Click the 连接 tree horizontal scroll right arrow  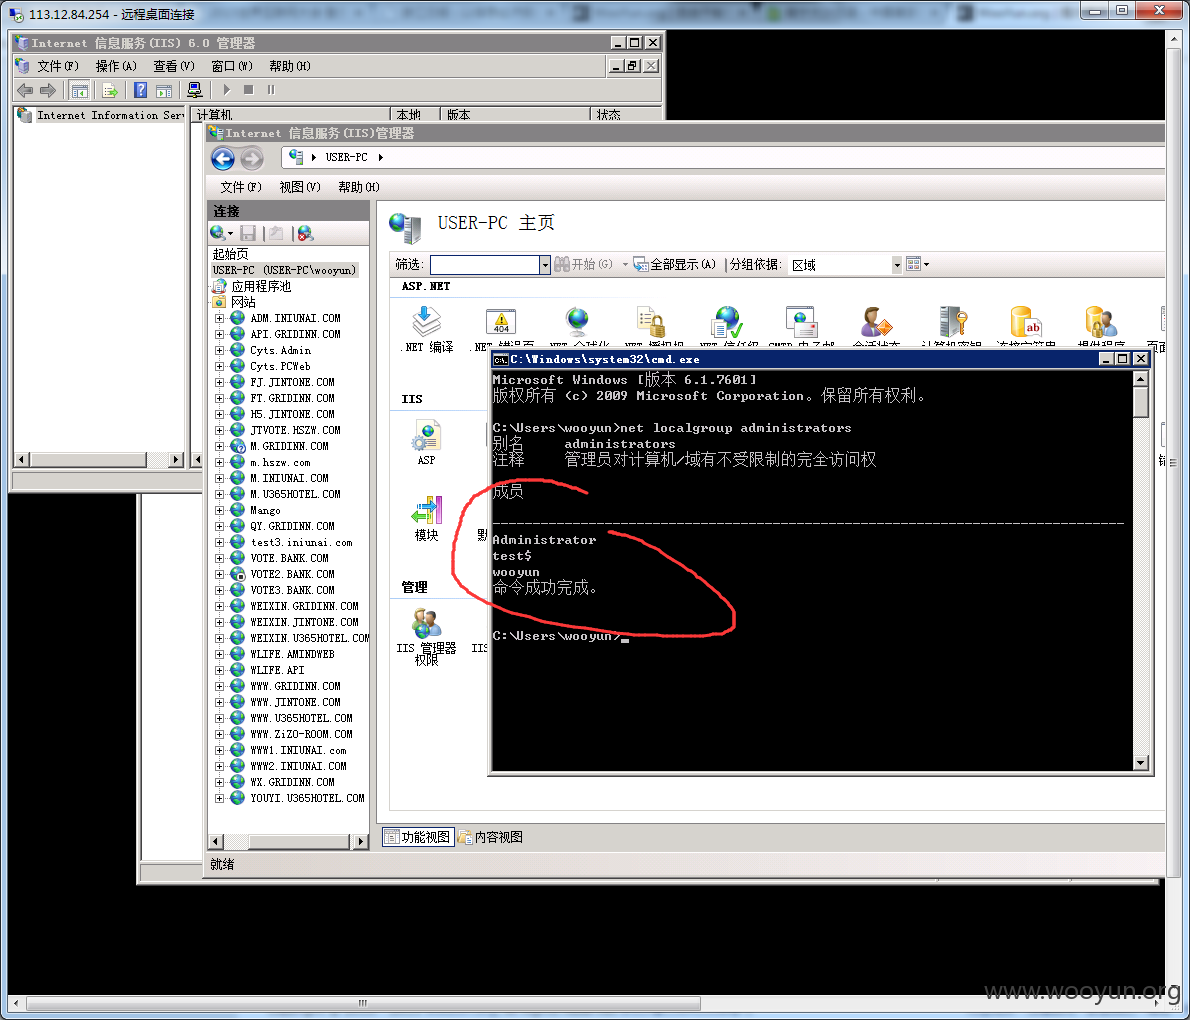point(361,842)
